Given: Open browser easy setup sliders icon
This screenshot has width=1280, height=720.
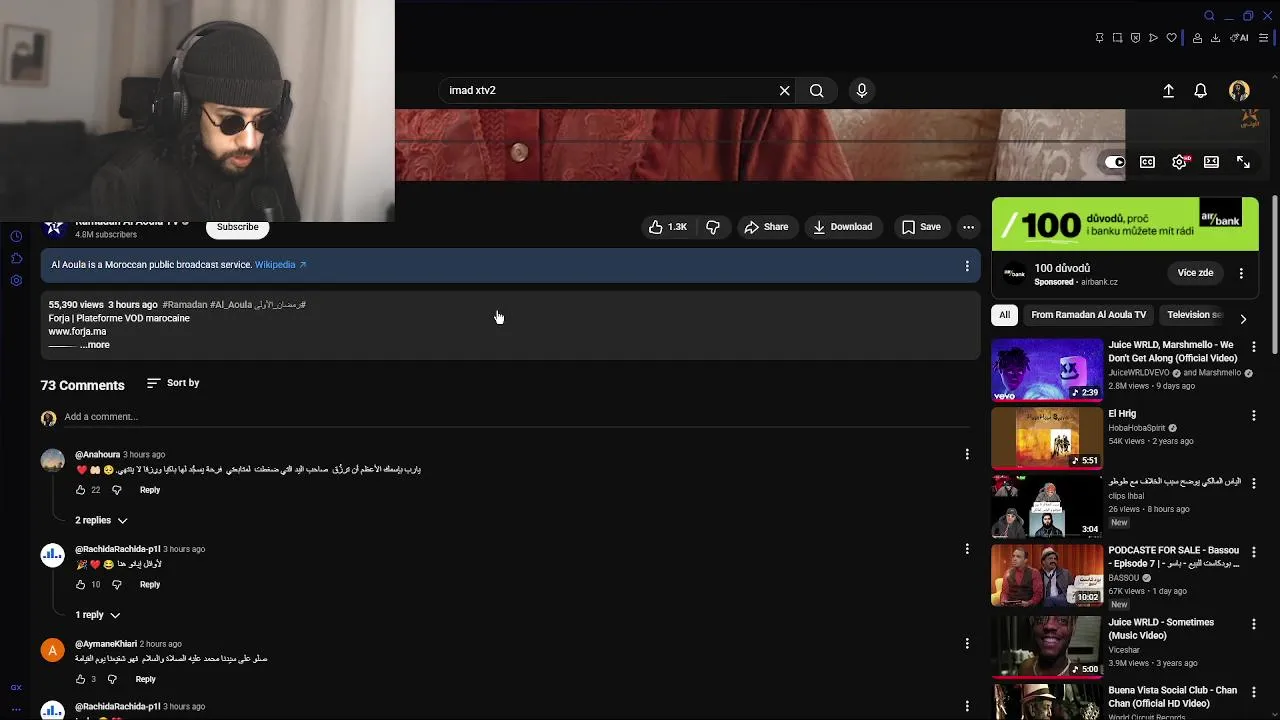Looking at the screenshot, I should [x=1264, y=38].
